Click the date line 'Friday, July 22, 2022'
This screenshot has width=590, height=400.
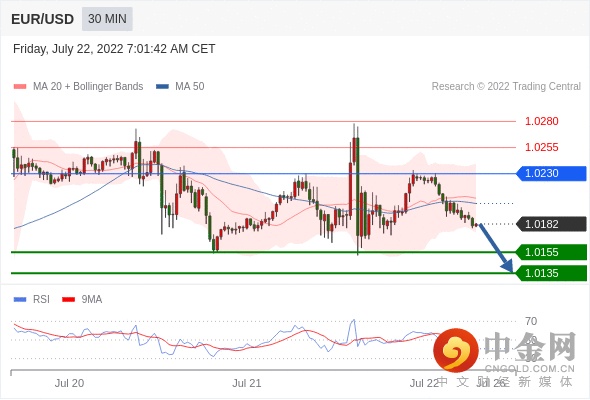(114, 49)
